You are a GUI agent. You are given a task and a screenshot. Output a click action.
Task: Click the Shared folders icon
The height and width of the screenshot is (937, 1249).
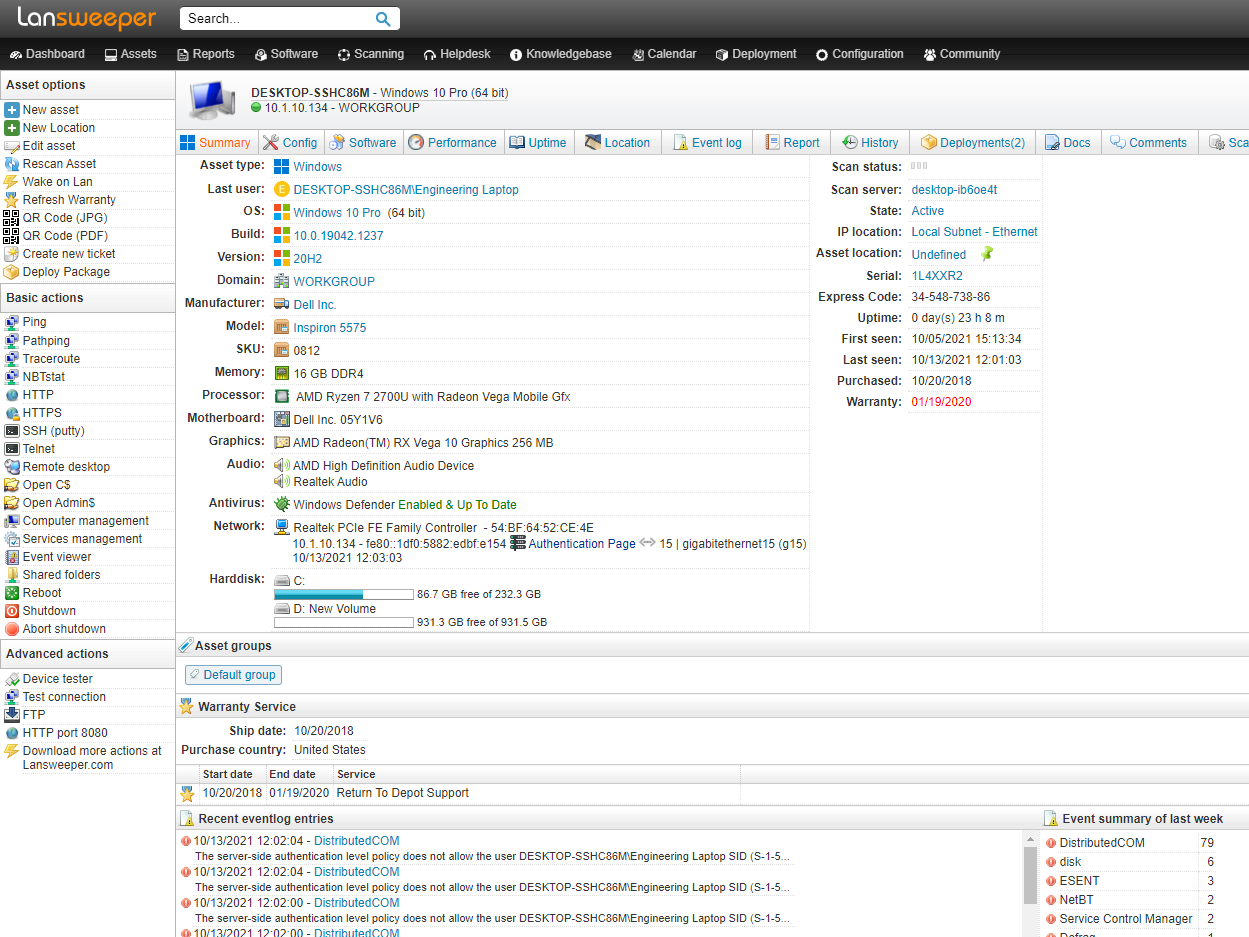(x=12, y=575)
